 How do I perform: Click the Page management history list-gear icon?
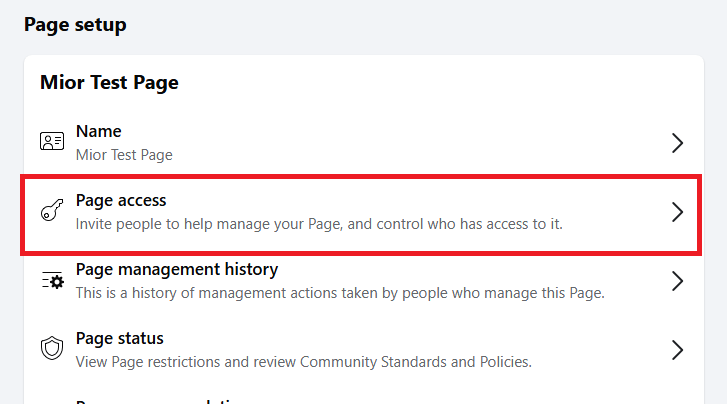click(x=52, y=281)
